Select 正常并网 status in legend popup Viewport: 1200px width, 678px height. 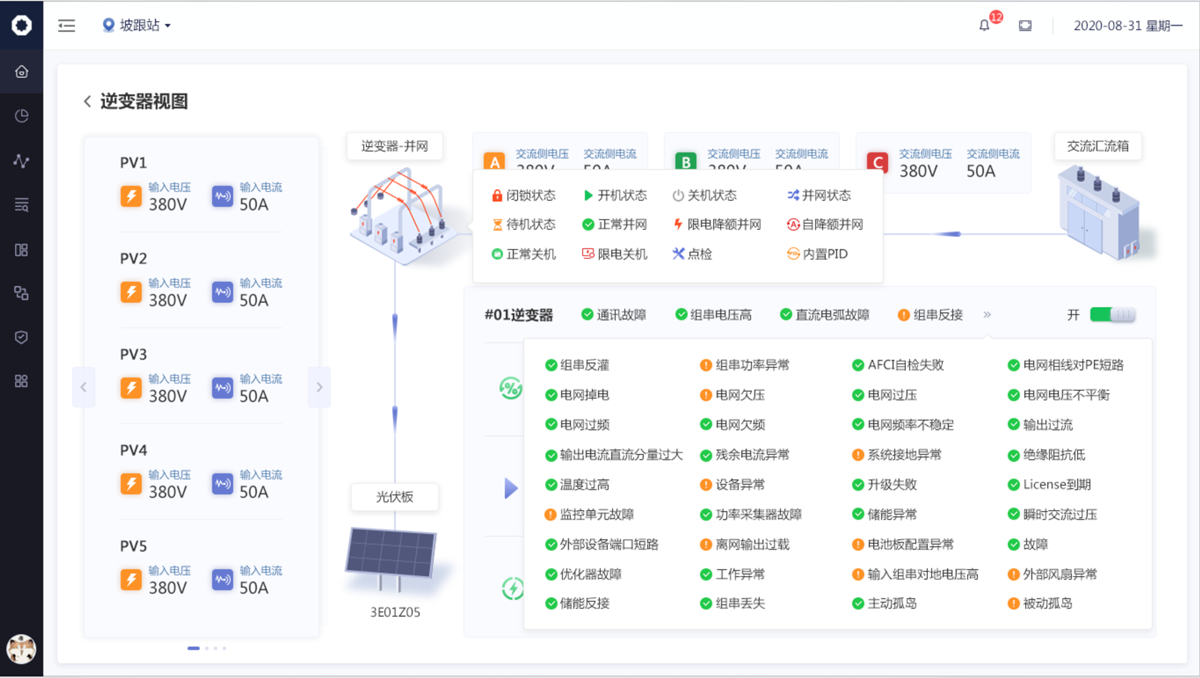pyautogui.click(x=615, y=225)
